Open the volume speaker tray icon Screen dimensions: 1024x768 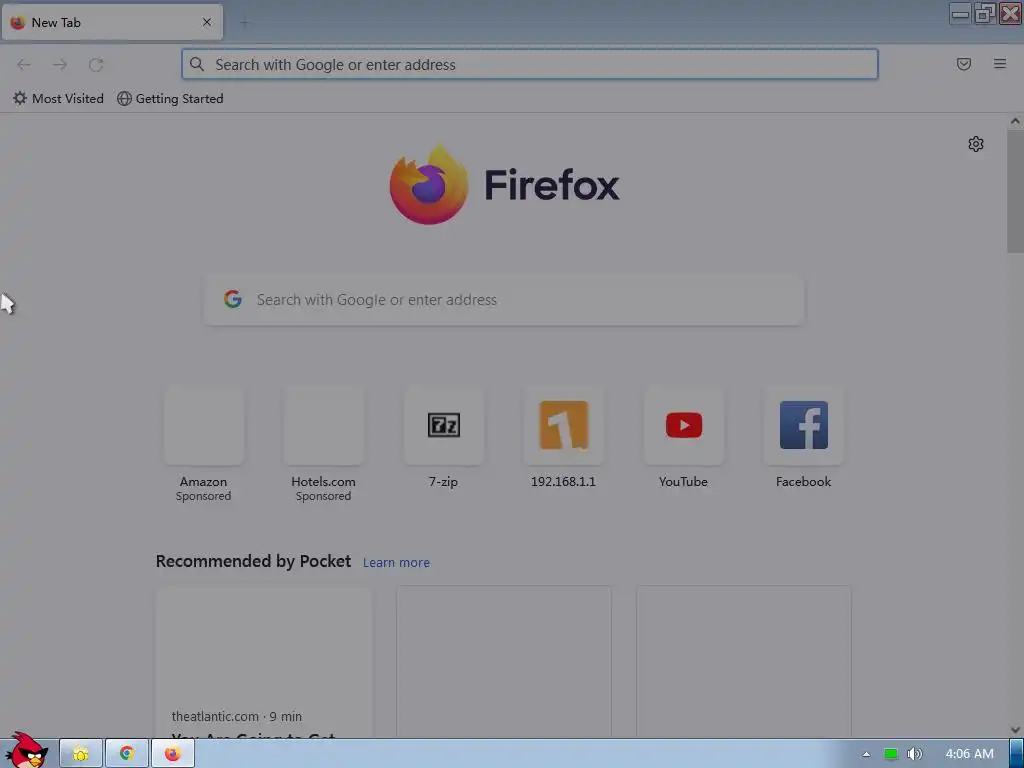[914, 754]
